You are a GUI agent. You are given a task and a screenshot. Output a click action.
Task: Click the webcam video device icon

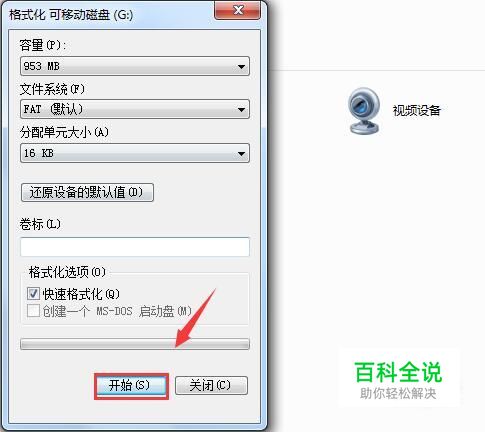coord(363,111)
